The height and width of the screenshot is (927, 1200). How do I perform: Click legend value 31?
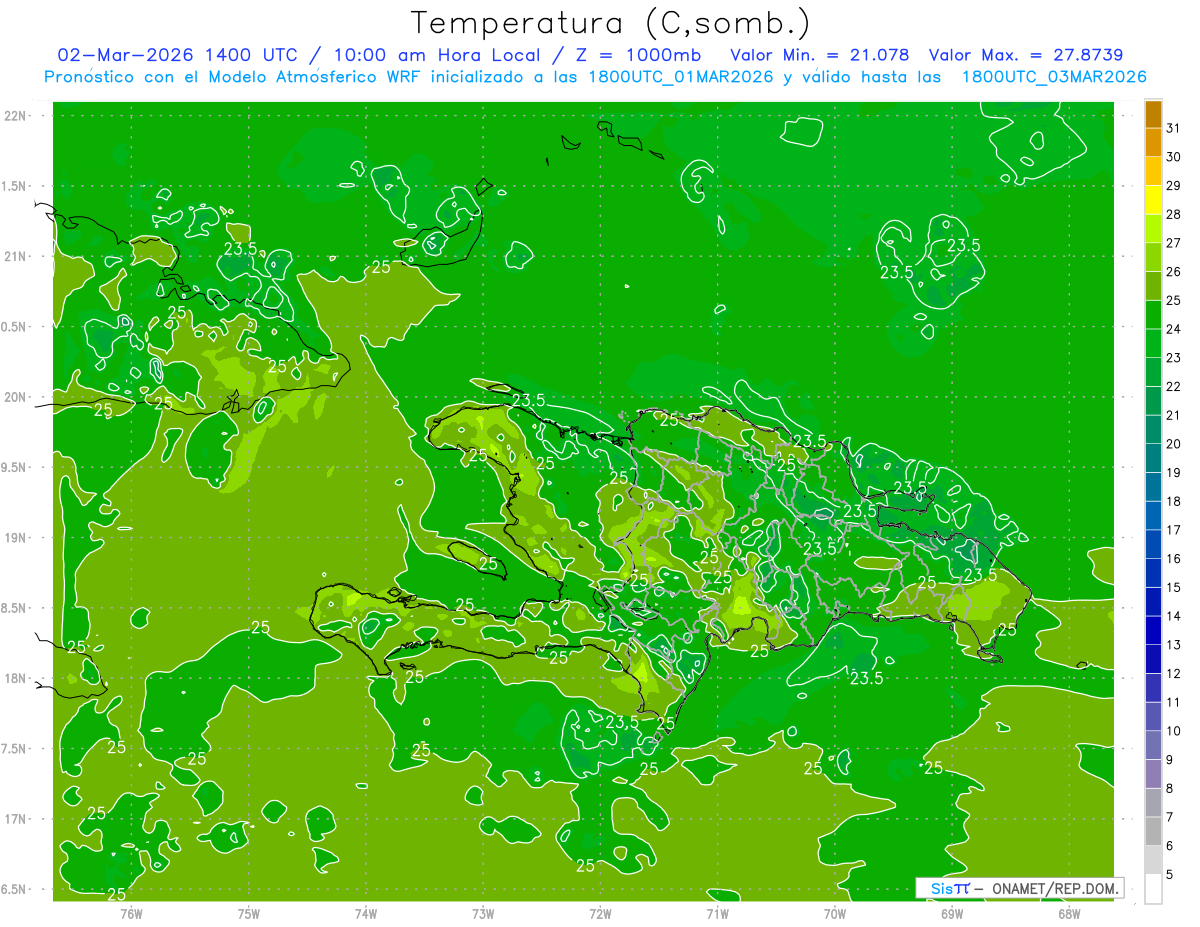click(x=1174, y=128)
